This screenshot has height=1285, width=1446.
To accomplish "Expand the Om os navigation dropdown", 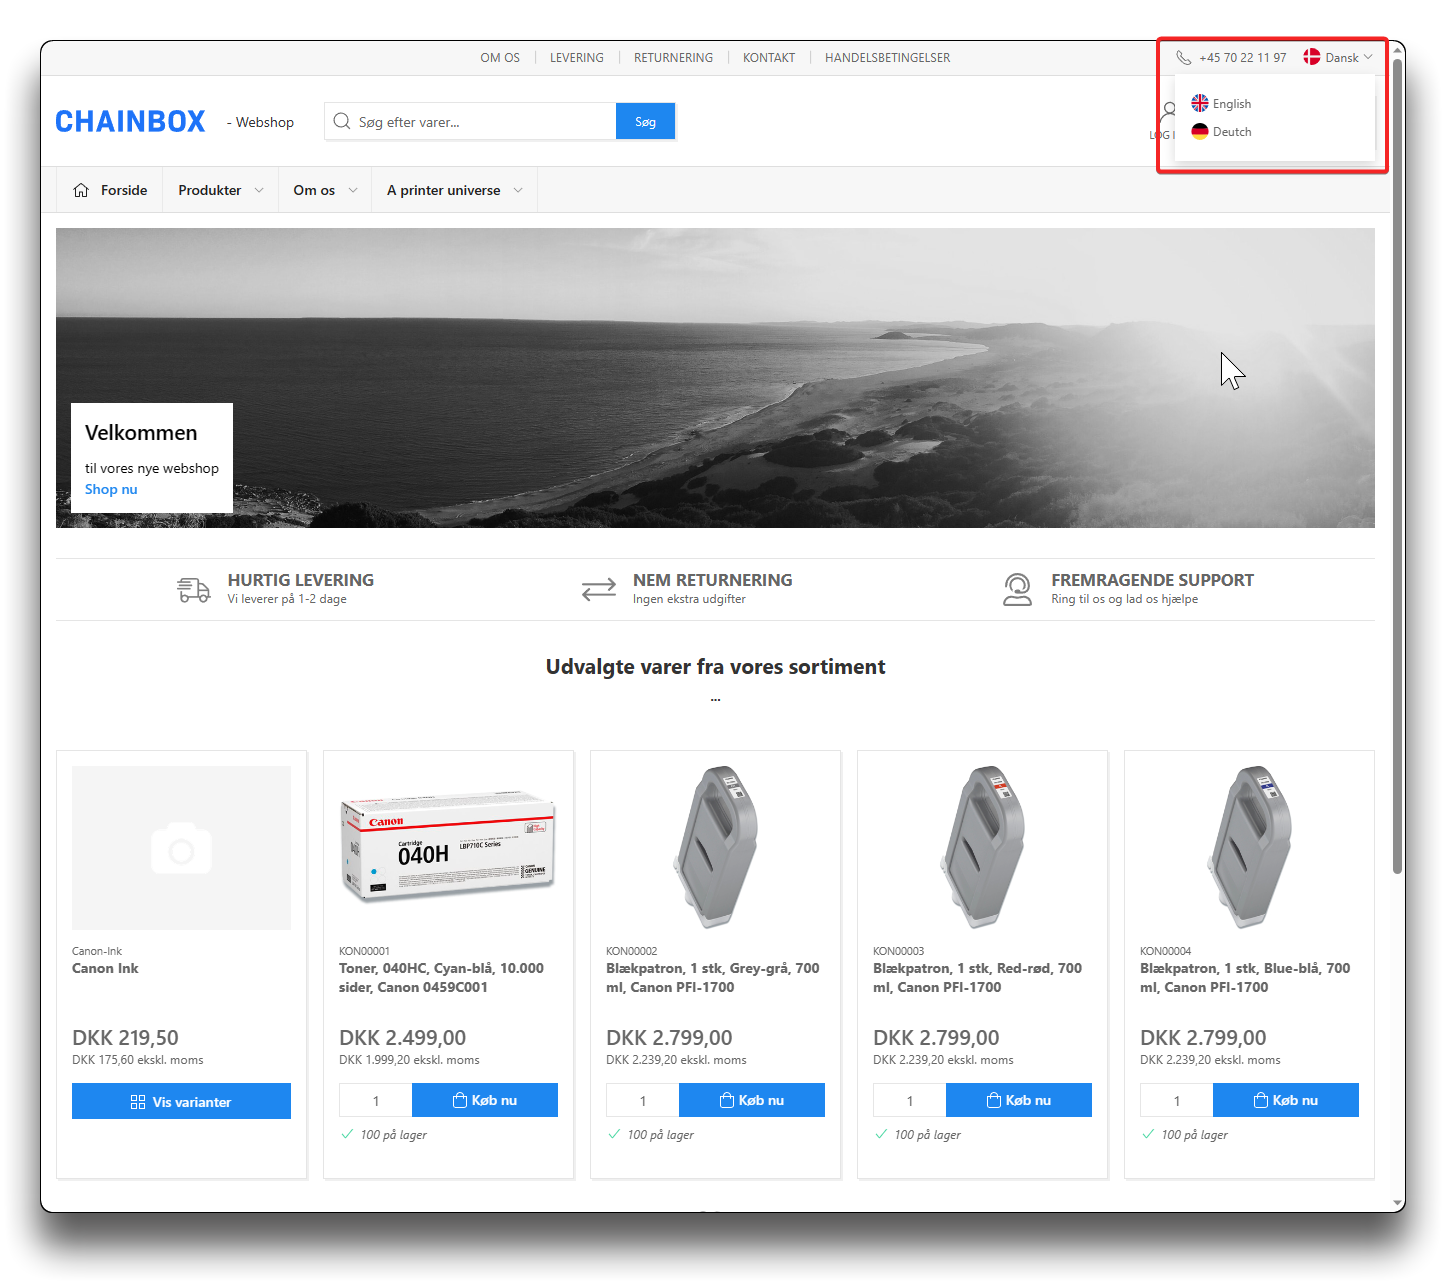I will (x=324, y=190).
